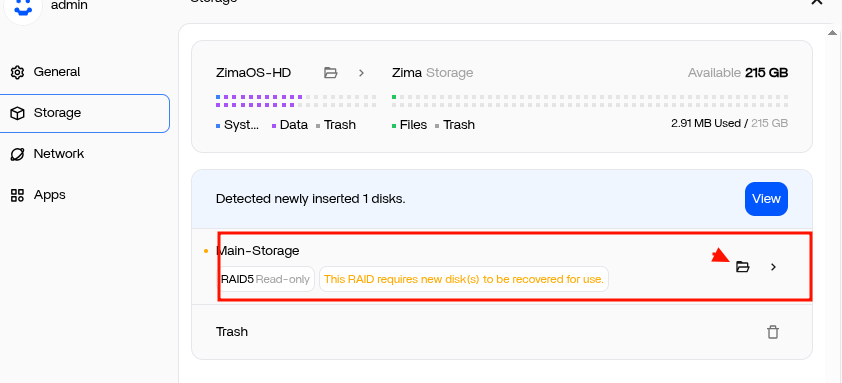
Task: Click the Zima Storage usage bar
Action: (x=590, y=100)
